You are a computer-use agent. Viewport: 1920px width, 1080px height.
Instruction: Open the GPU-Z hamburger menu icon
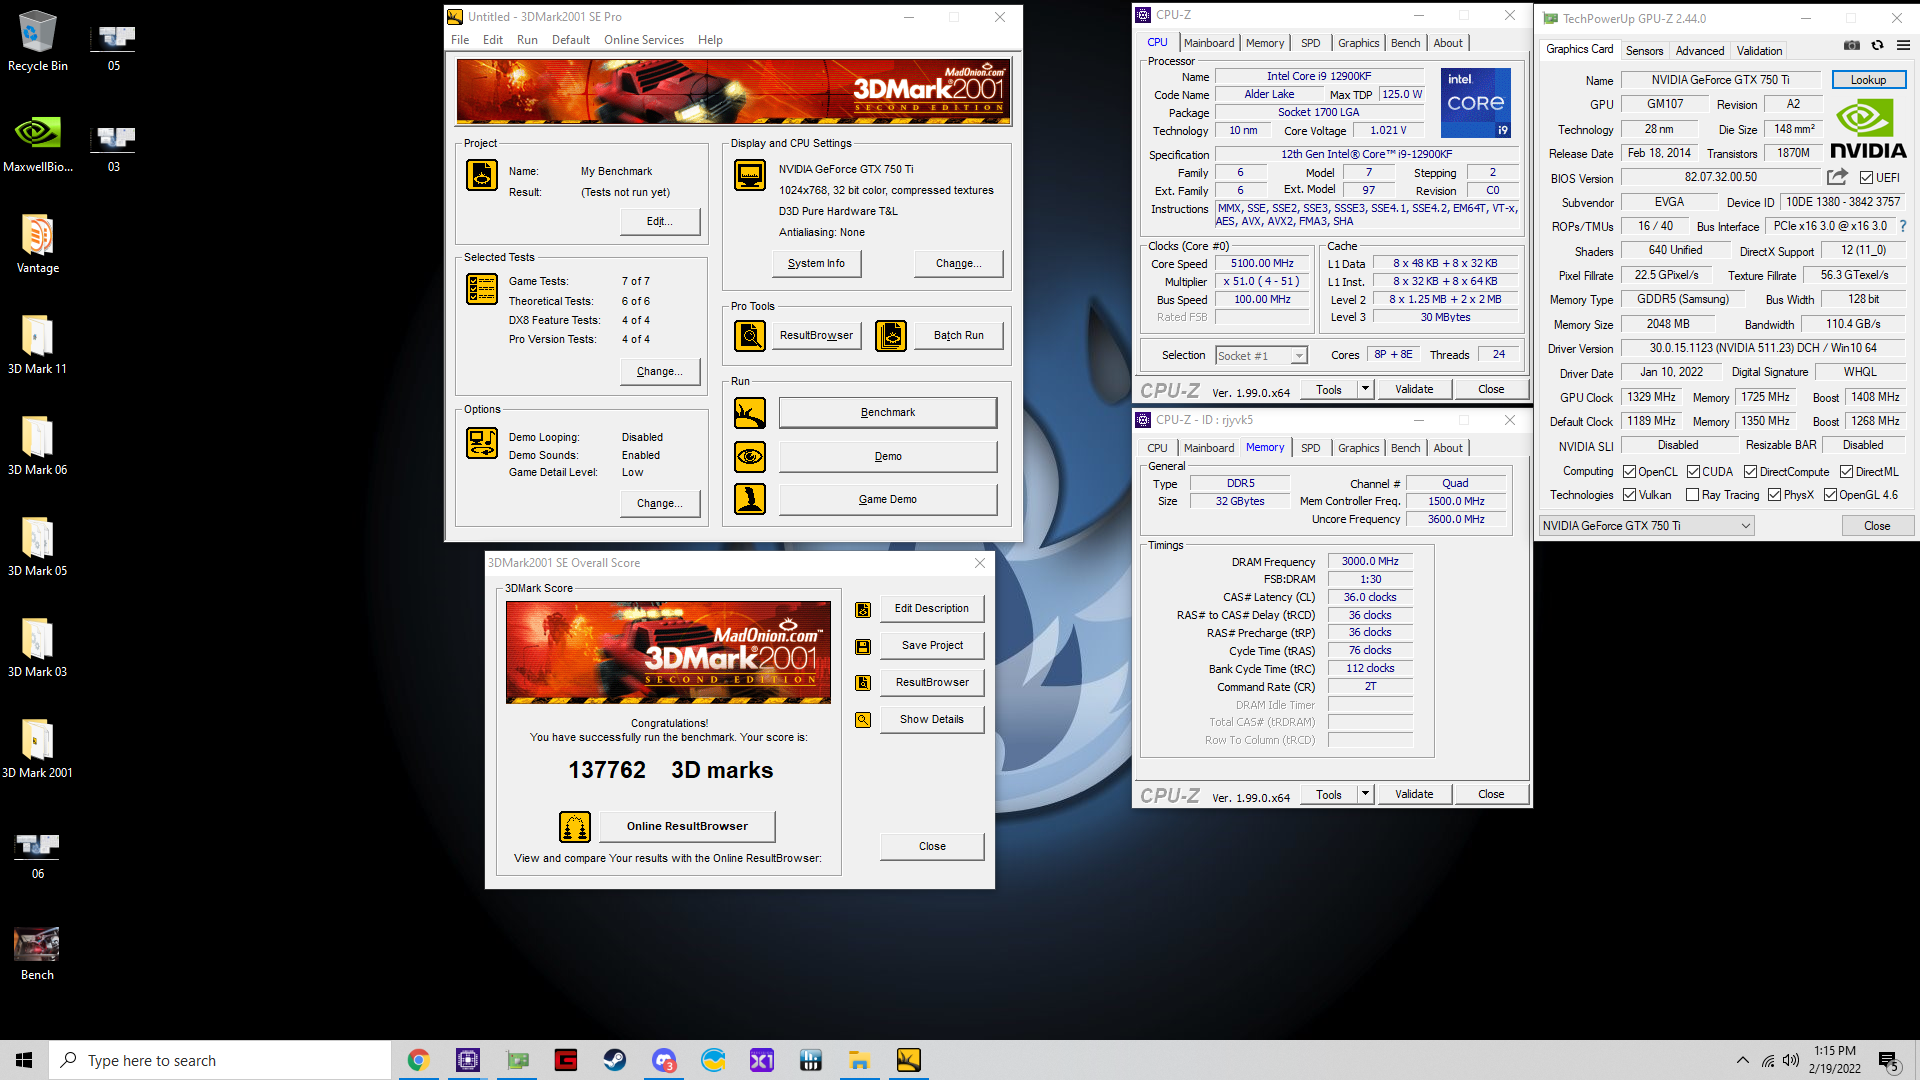pyautogui.click(x=1903, y=45)
